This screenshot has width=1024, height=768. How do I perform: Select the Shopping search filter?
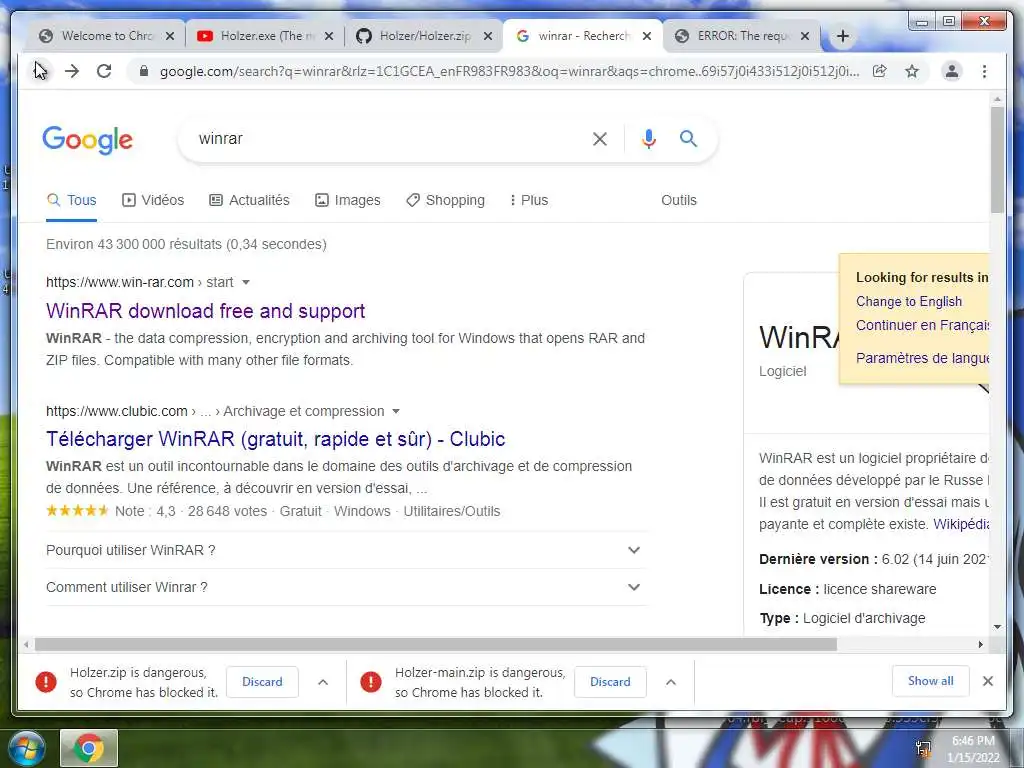[x=445, y=200]
